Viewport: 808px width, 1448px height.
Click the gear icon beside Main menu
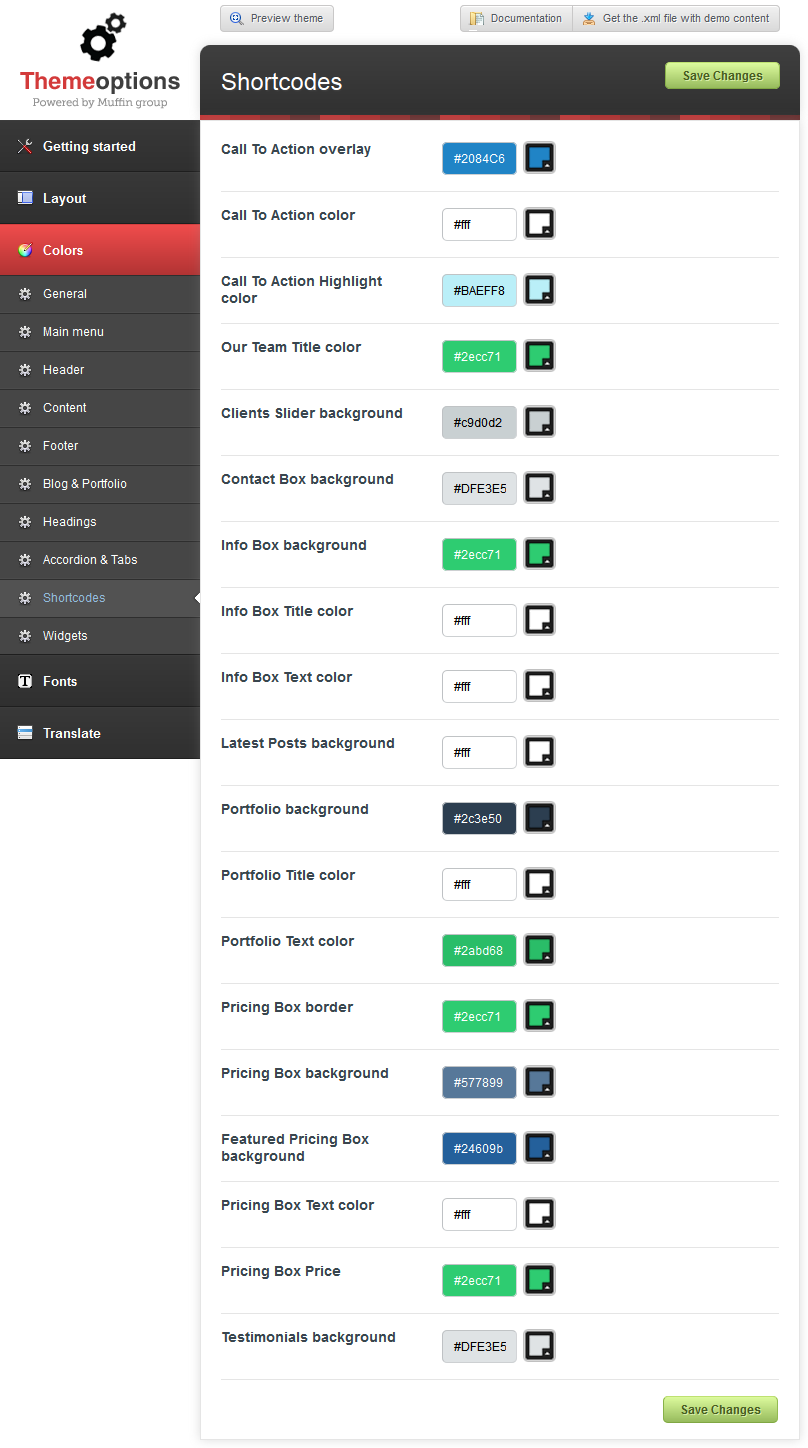point(25,332)
